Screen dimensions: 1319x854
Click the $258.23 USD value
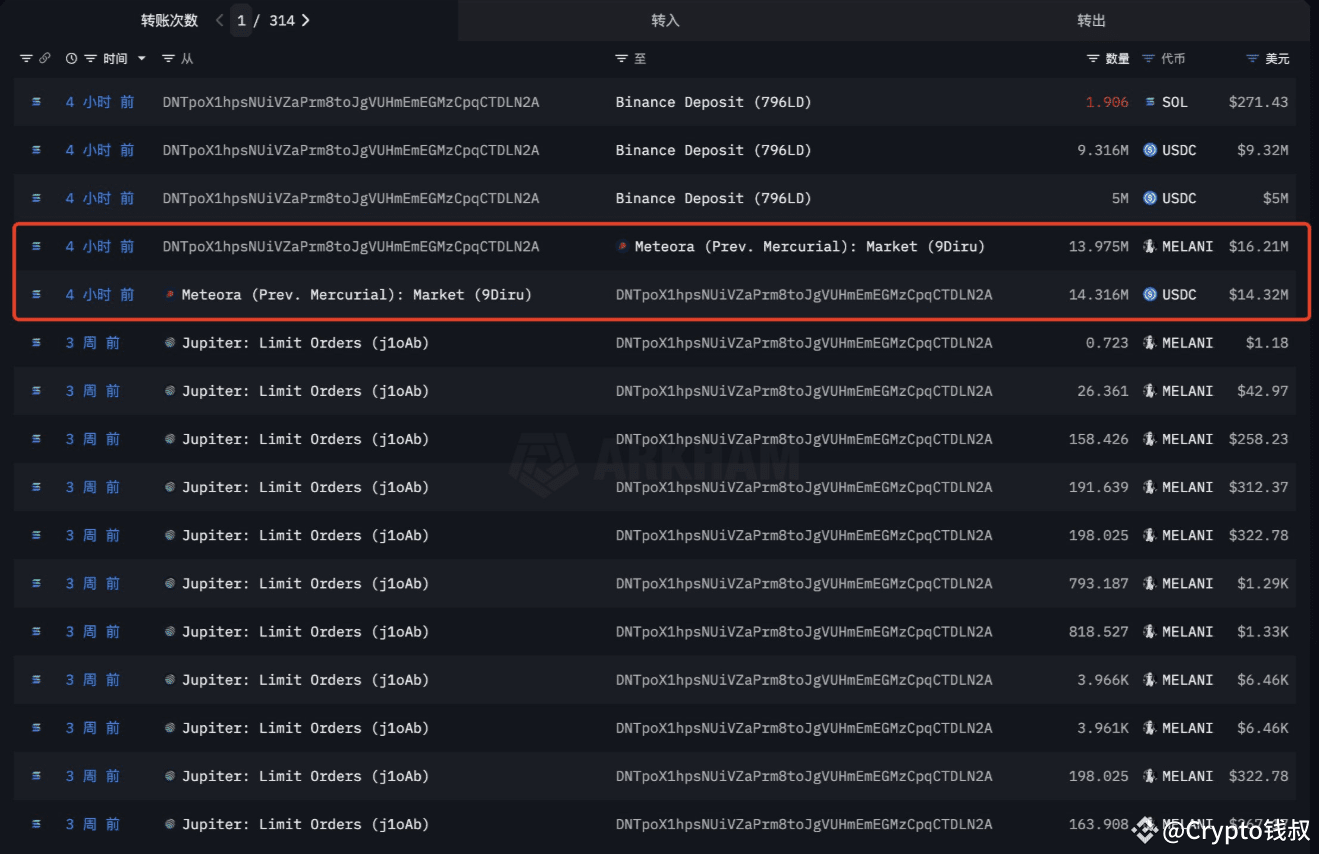1259,439
